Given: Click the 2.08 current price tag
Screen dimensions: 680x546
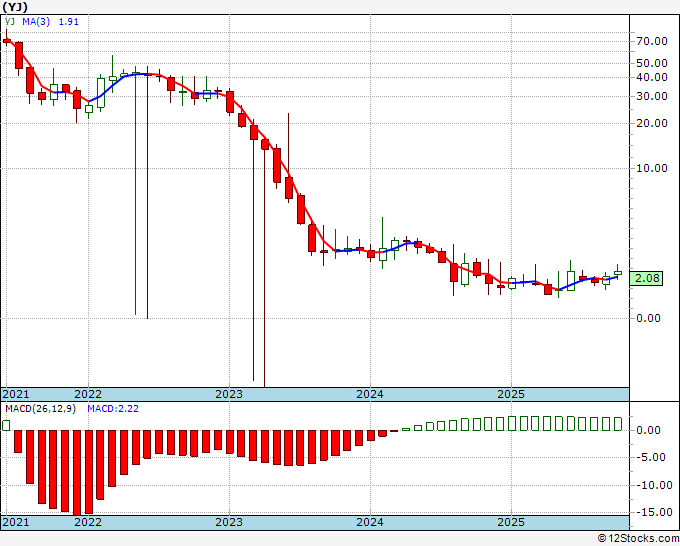Looking at the screenshot, I should click(x=647, y=278).
